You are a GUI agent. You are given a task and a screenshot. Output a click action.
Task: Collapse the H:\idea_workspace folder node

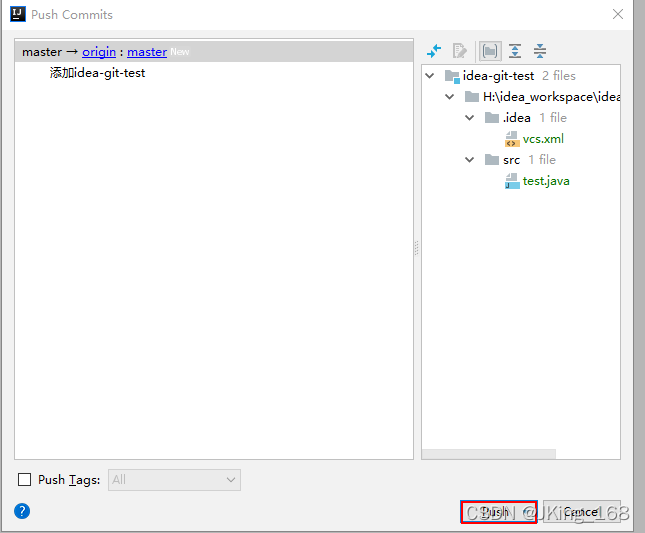click(x=450, y=97)
